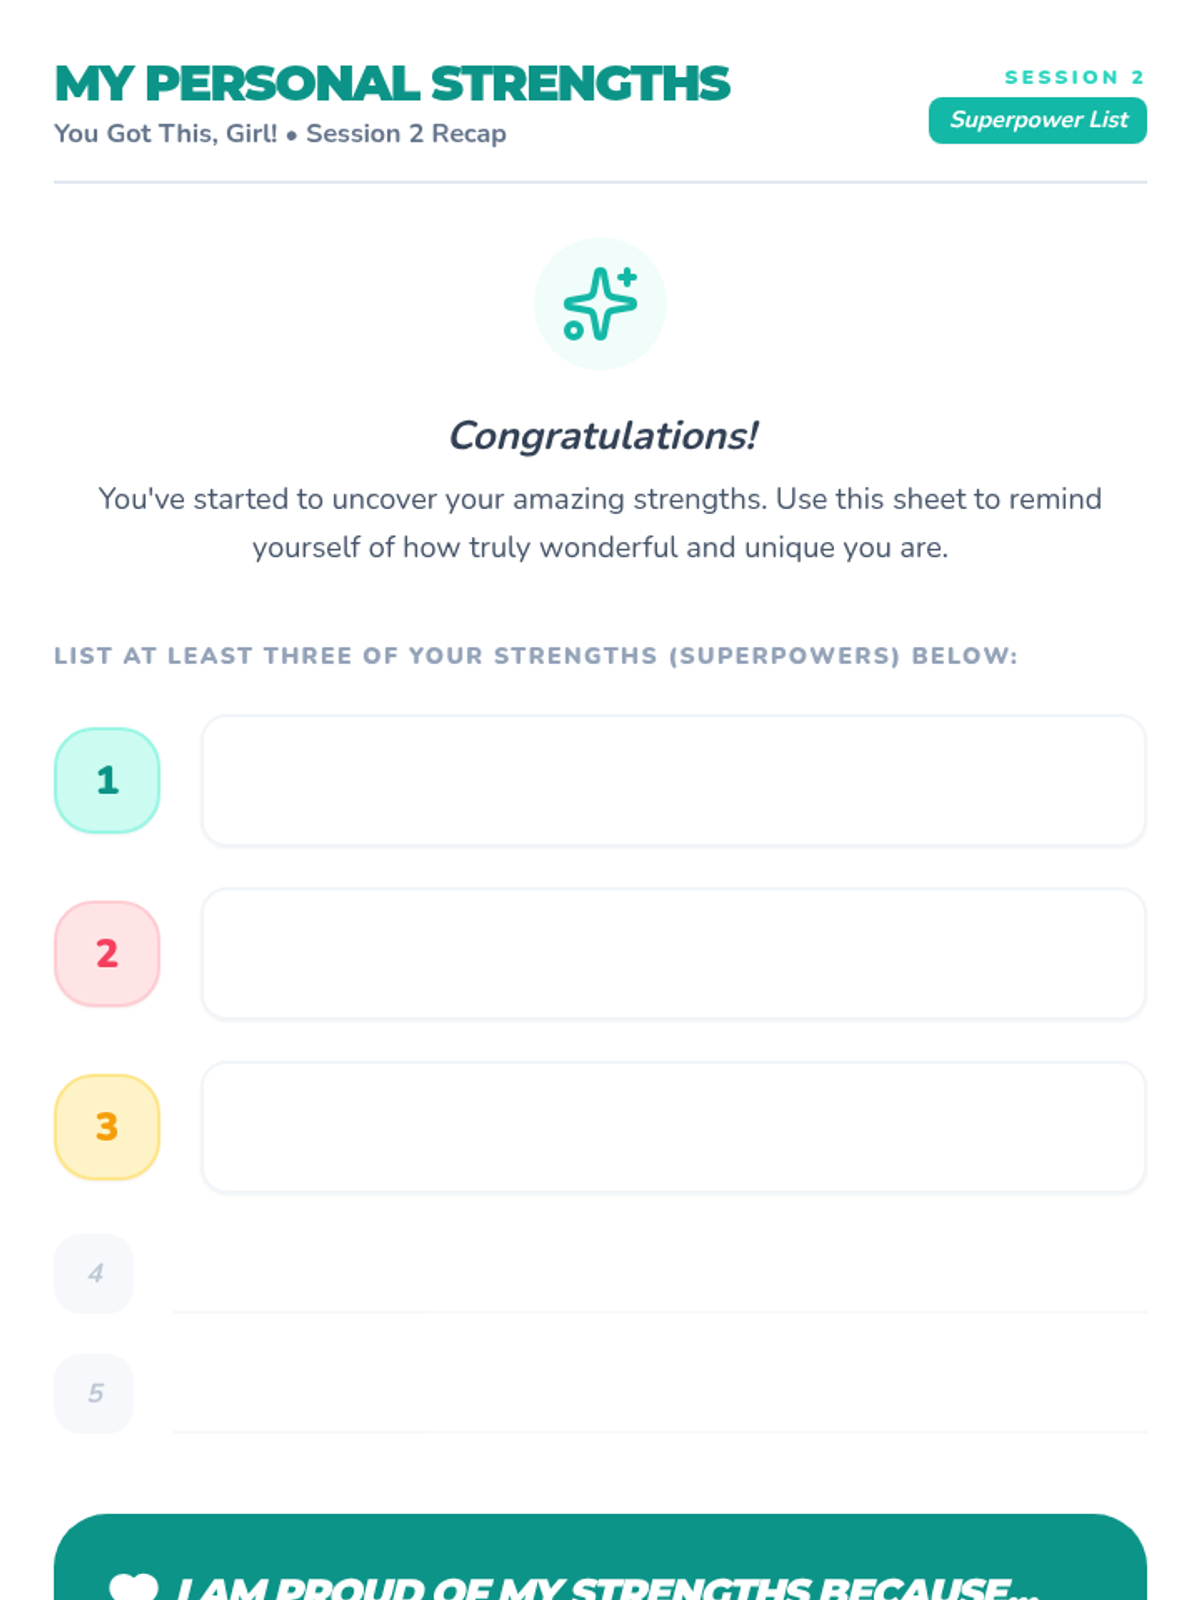Click the pink number 2 badge

click(107, 954)
